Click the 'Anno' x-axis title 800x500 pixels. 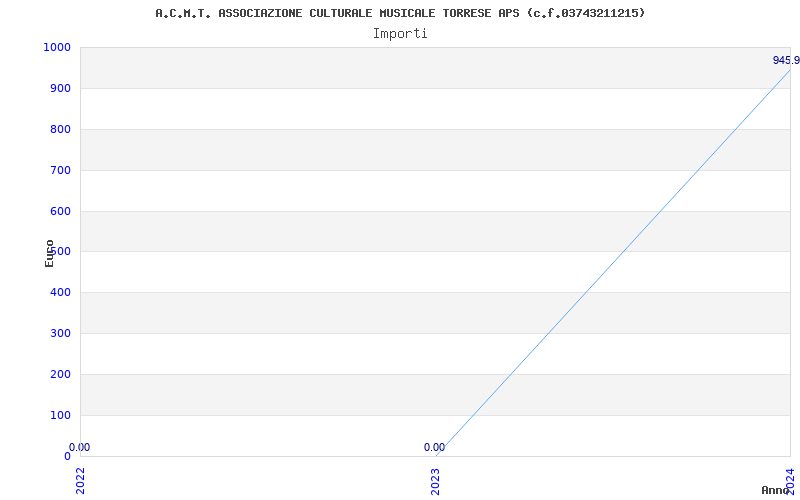click(776, 490)
